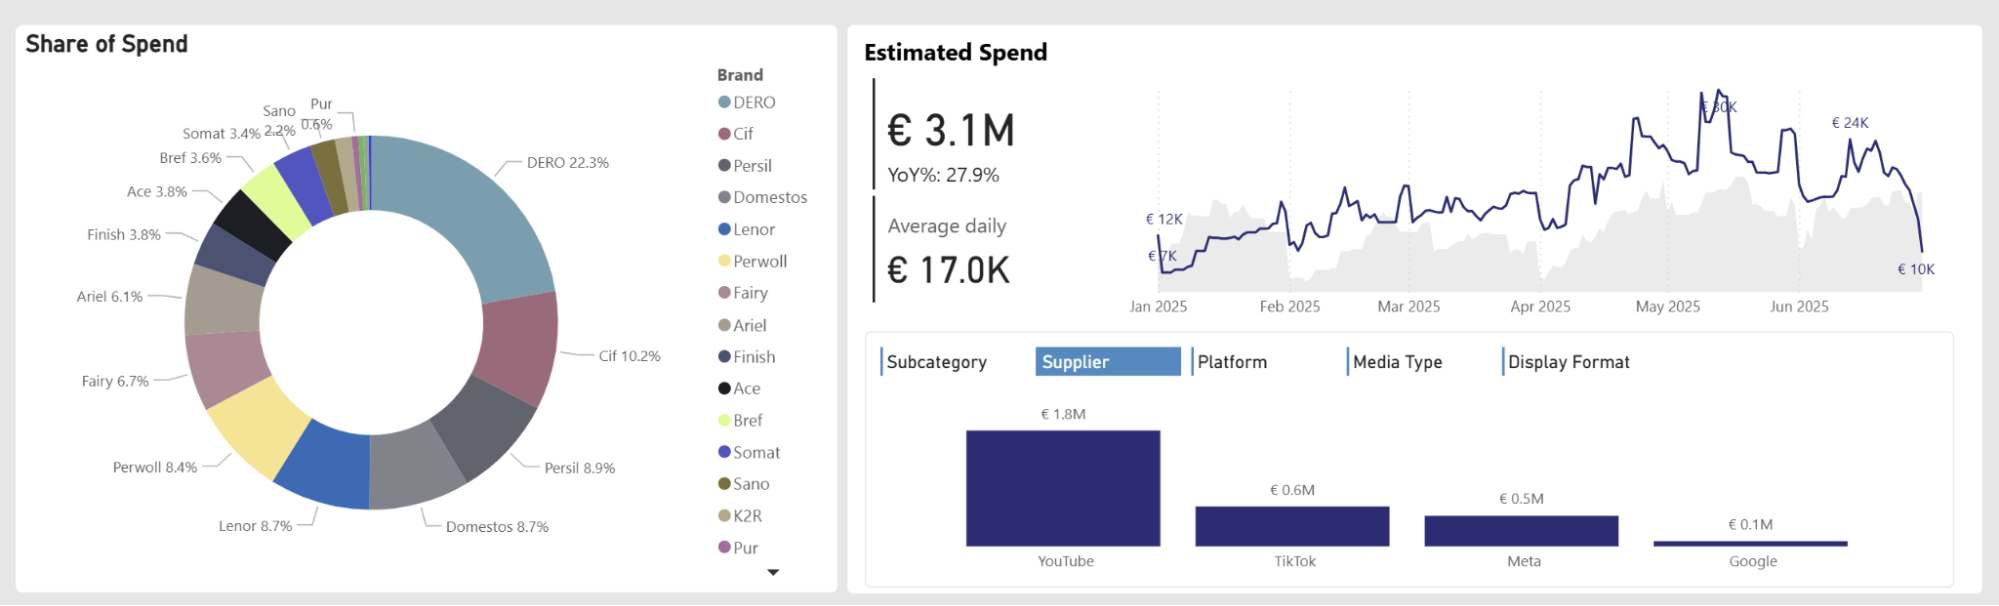Click the Cif legend color marker

[722, 133]
